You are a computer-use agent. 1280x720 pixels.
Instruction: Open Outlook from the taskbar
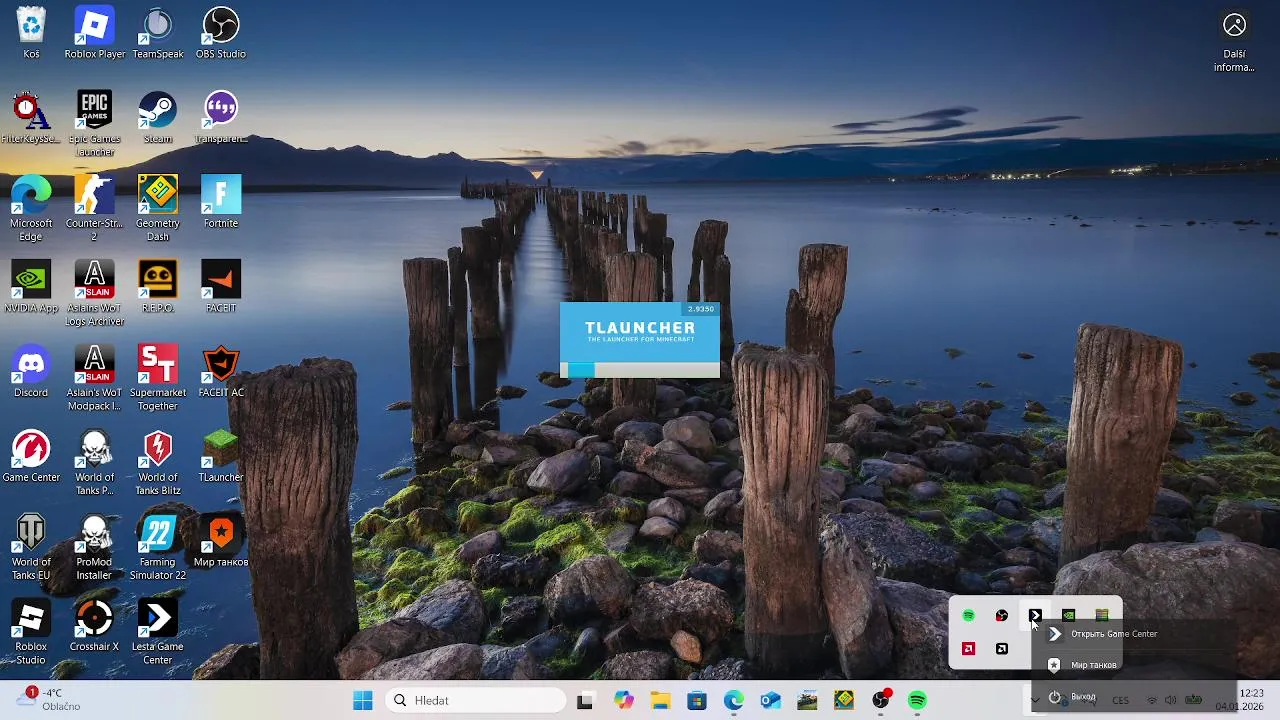pyautogui.click(x=770, y=701)
